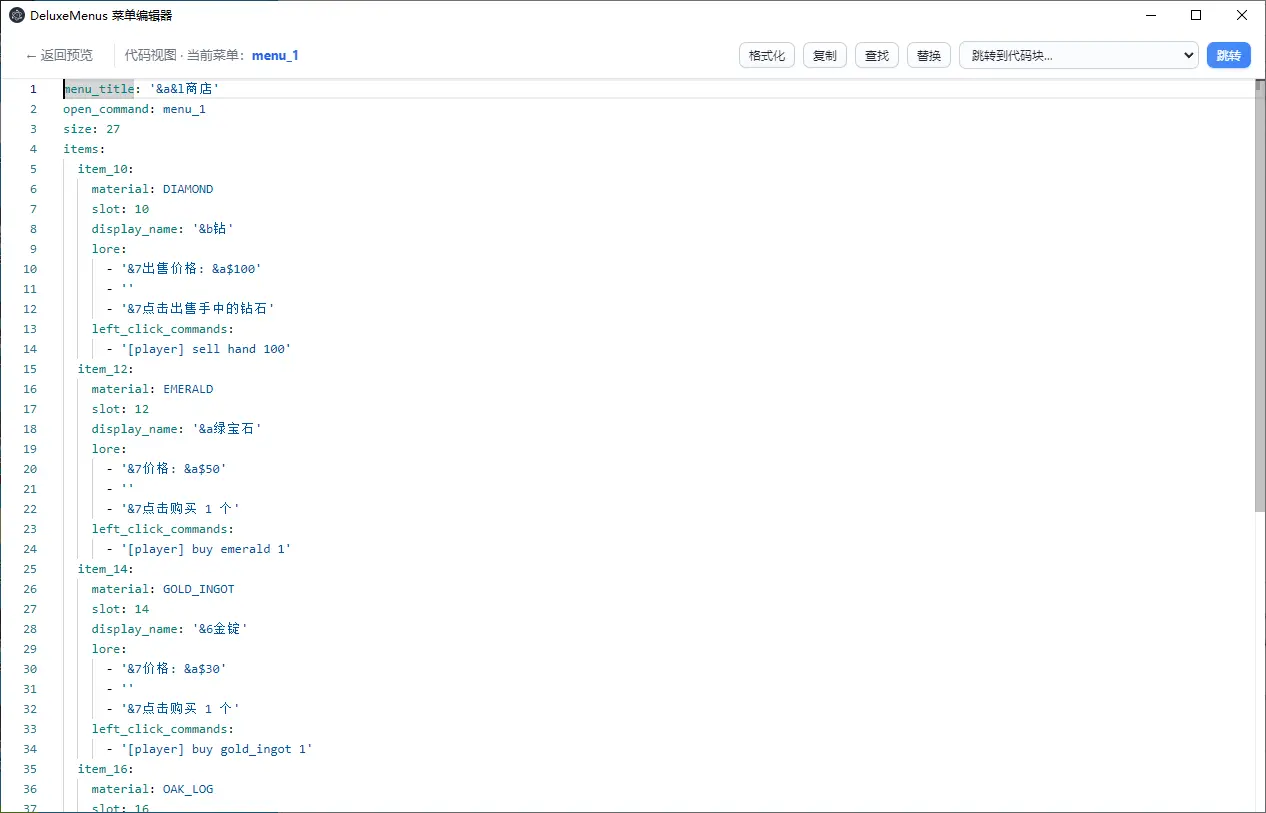Click the item_16: key line
This screenshot has height=813, width=1266.
pyautogui.click(x=106, y=769)
